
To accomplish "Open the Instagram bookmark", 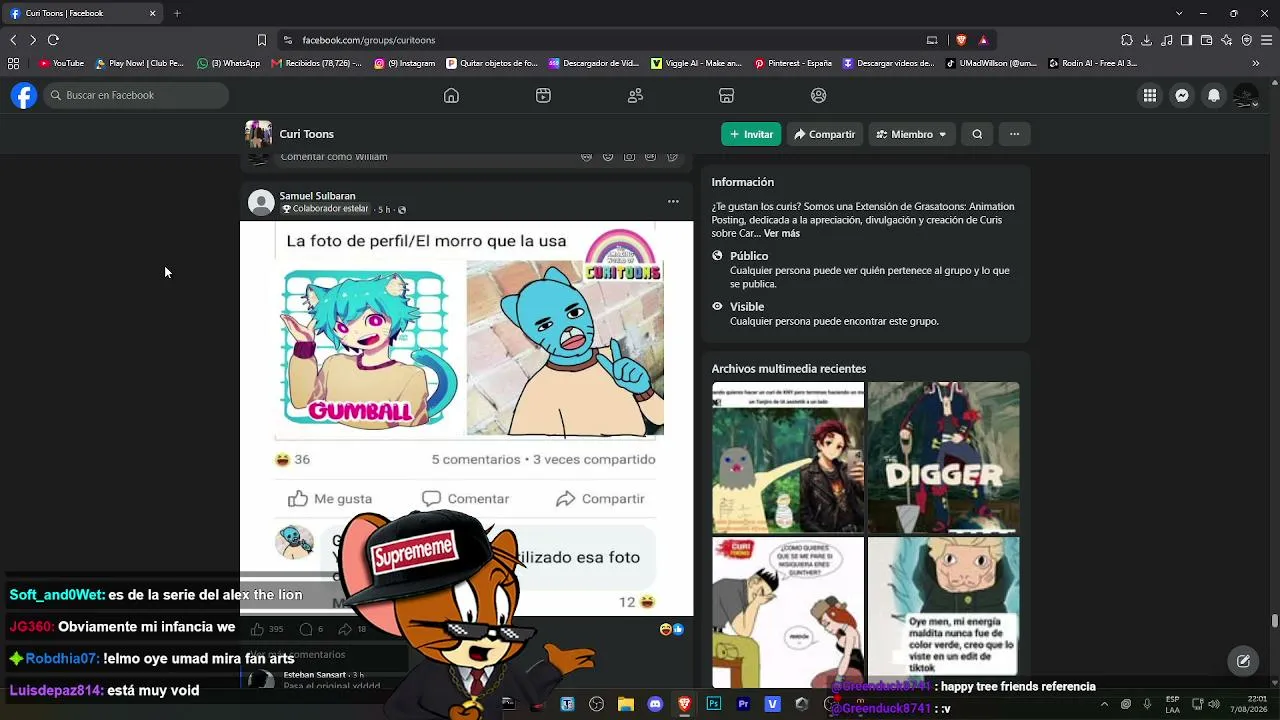I will pos(405,64).
